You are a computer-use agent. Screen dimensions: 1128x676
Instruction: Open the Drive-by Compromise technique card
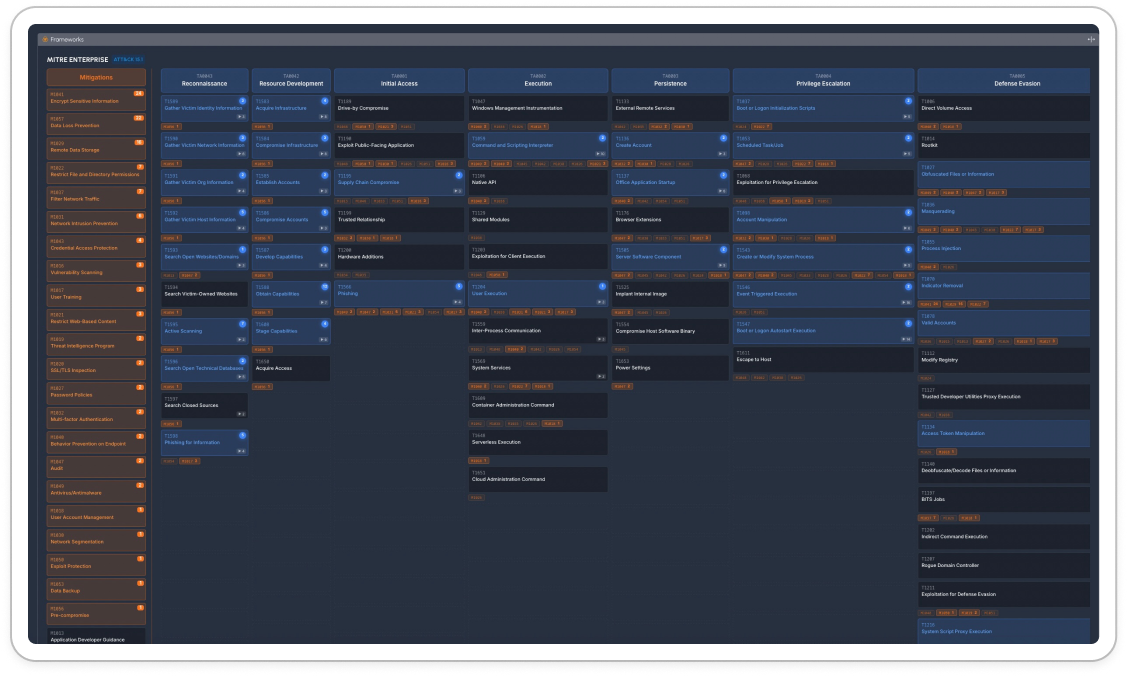click(x=399, y=105)
